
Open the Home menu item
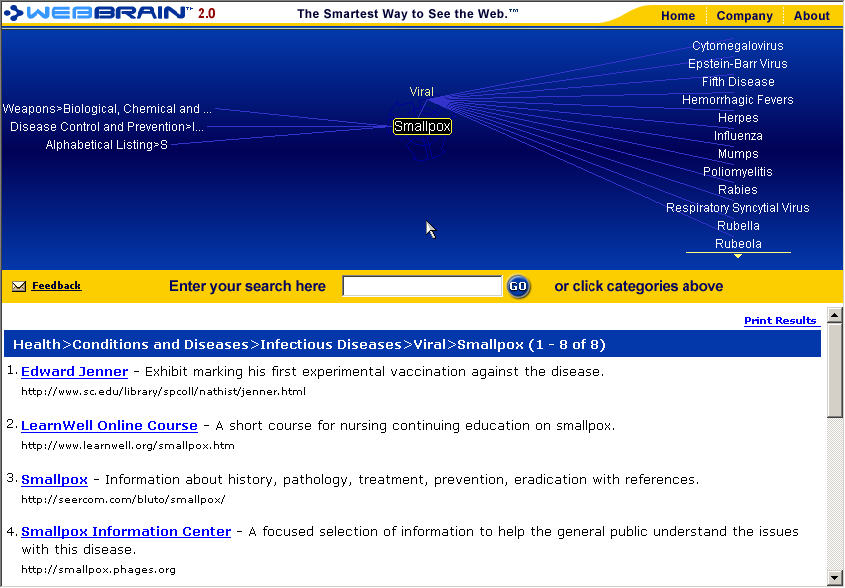tap(678, 16)
